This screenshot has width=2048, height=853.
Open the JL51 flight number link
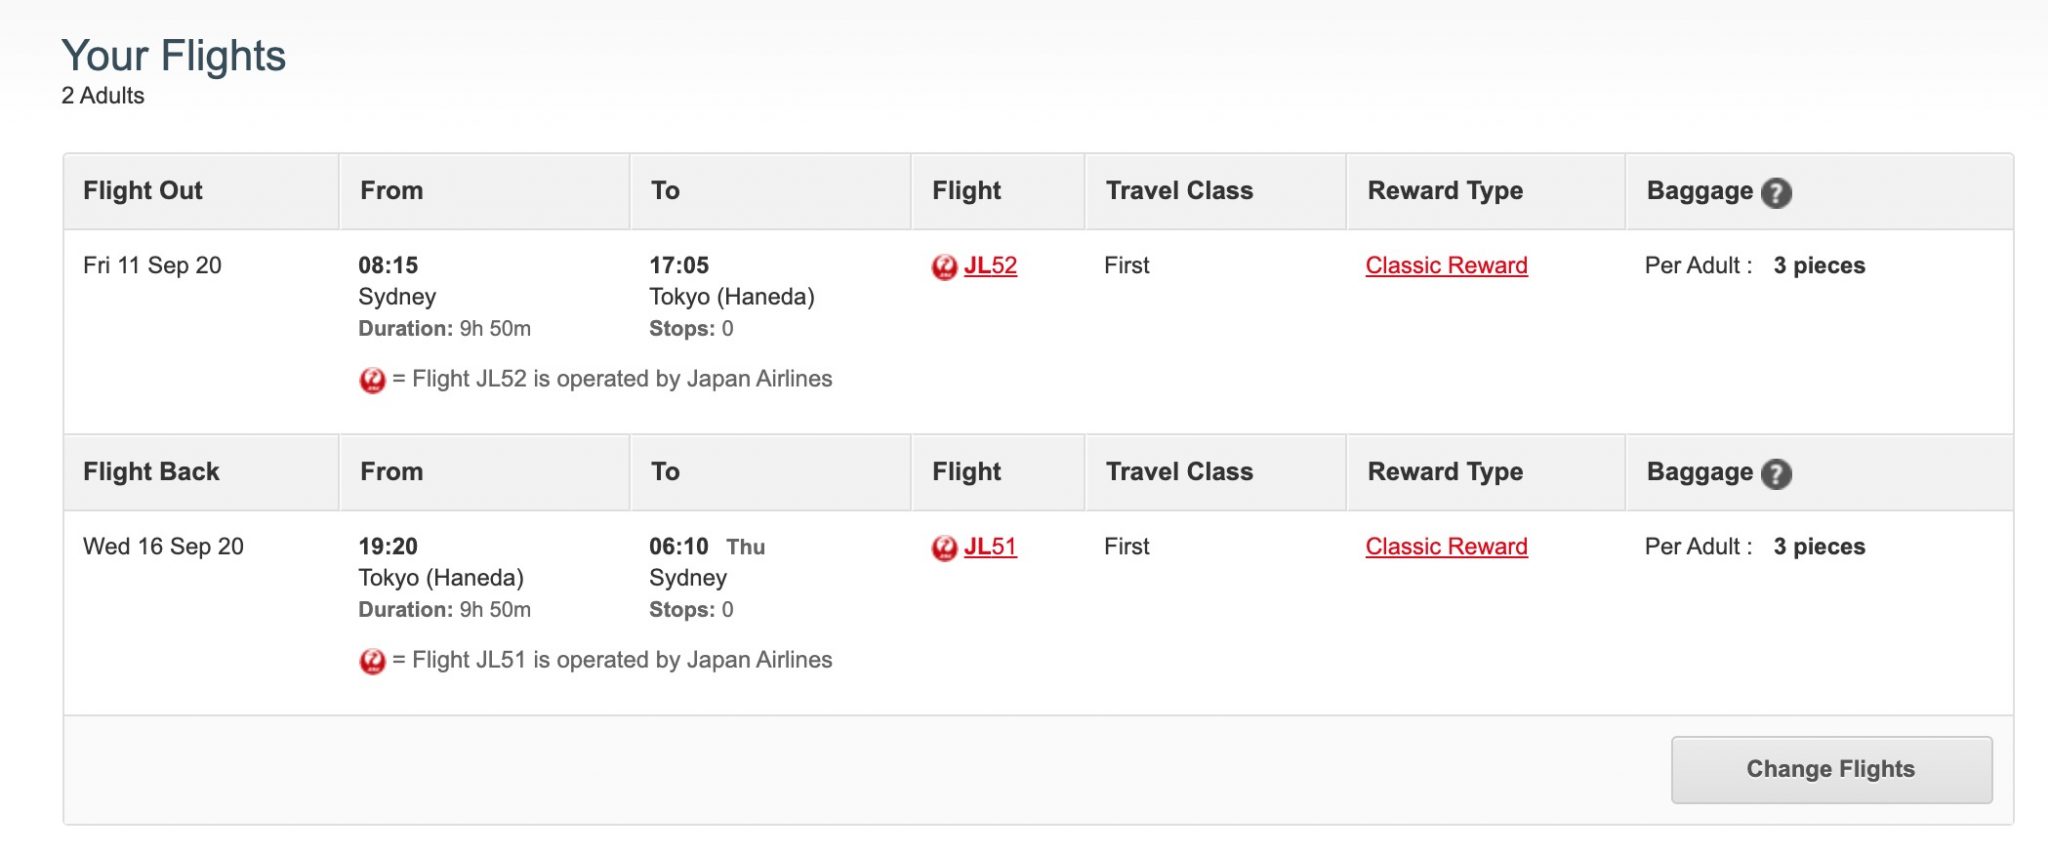pos(990,546)
